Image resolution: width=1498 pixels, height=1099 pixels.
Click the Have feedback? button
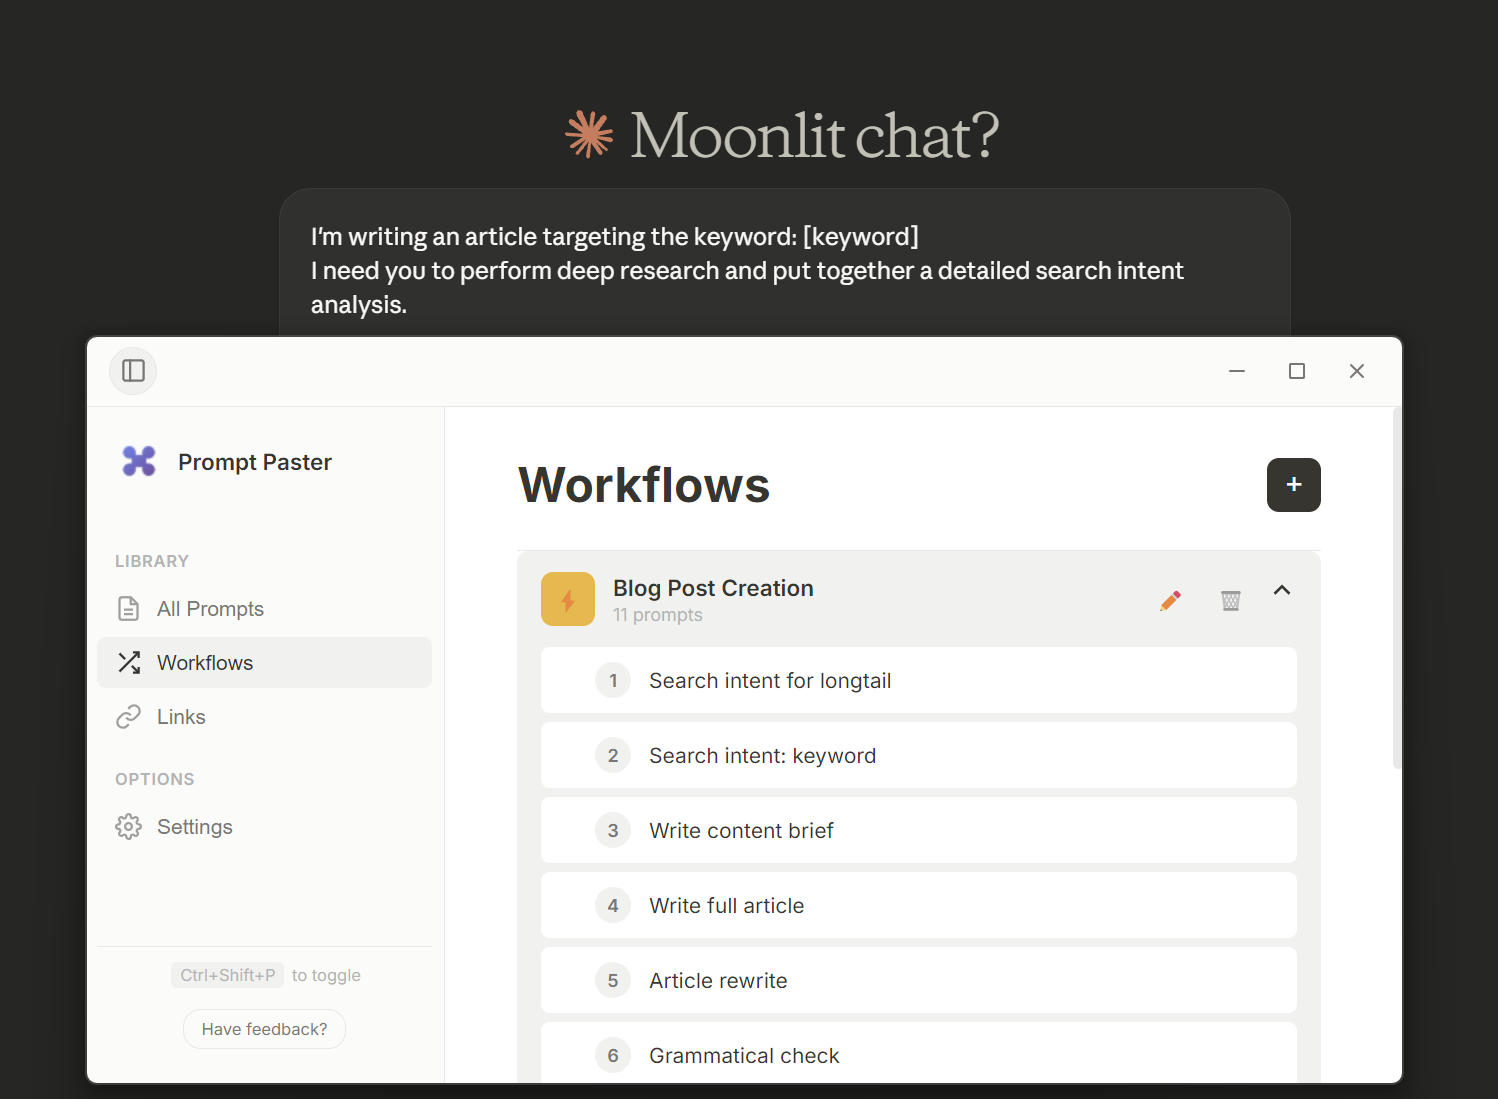[x=264, y=1029]
